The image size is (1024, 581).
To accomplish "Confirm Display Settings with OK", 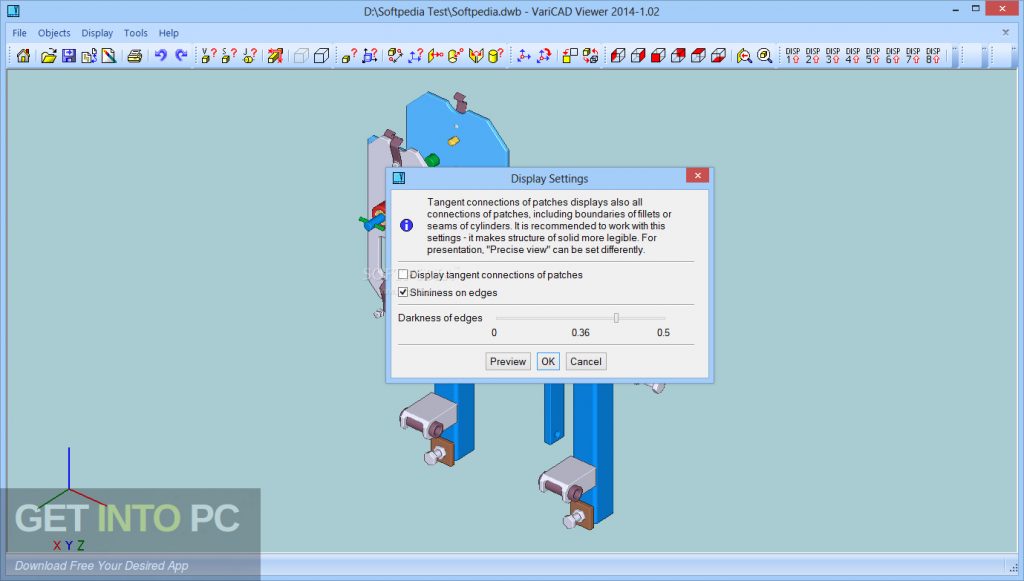I will [x=548, y=362].
